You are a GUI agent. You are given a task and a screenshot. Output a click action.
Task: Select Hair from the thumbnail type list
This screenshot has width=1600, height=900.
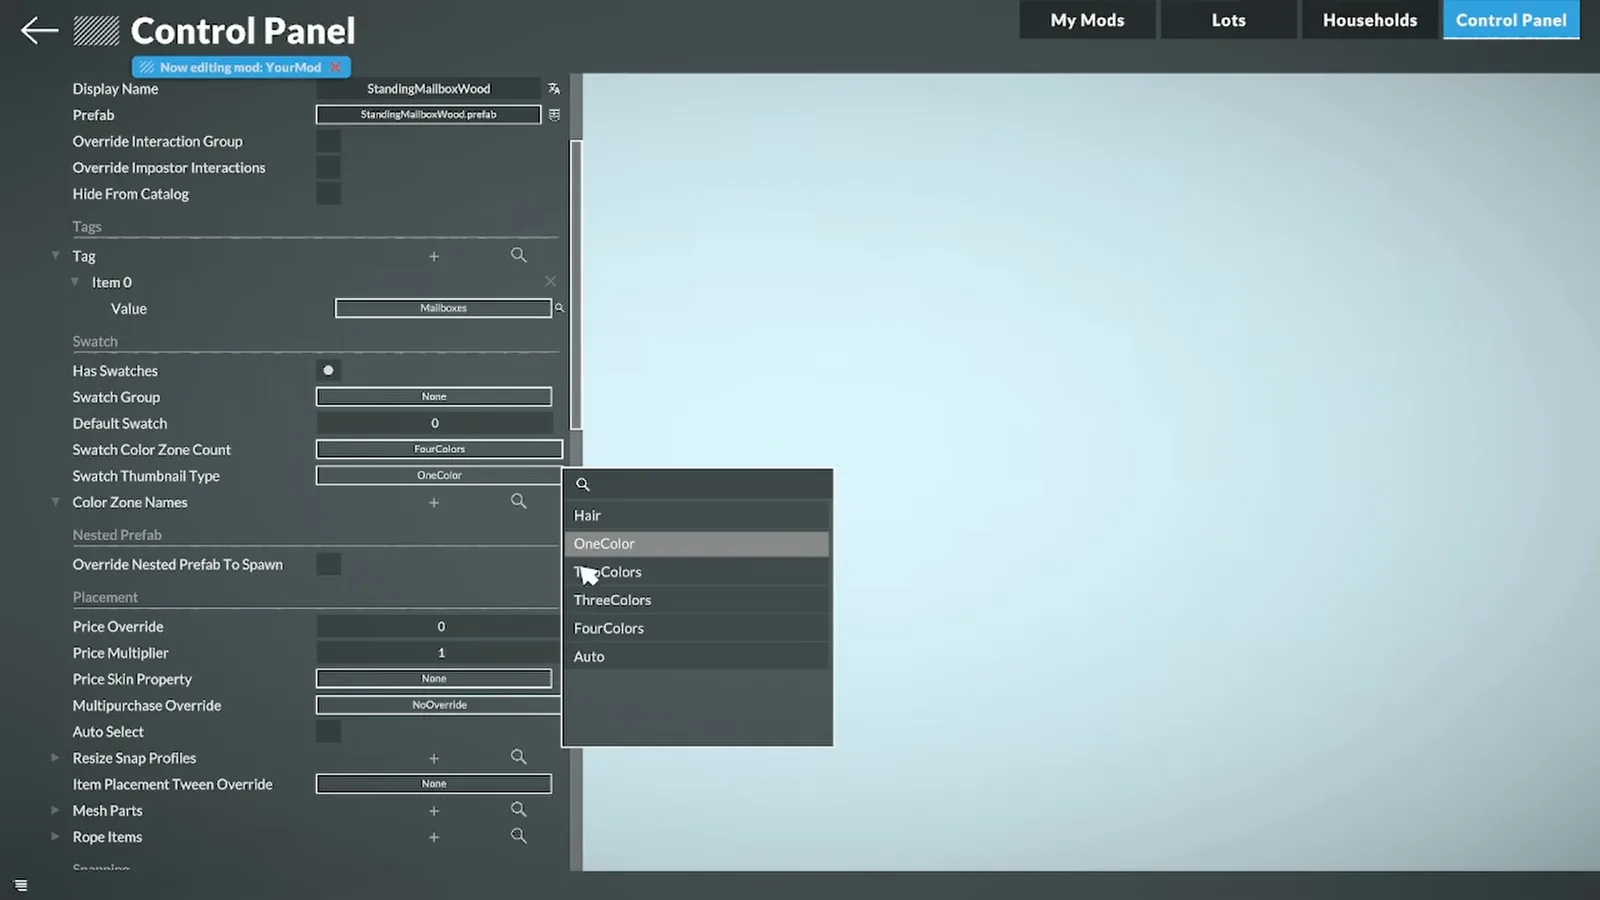pos(697,516)
